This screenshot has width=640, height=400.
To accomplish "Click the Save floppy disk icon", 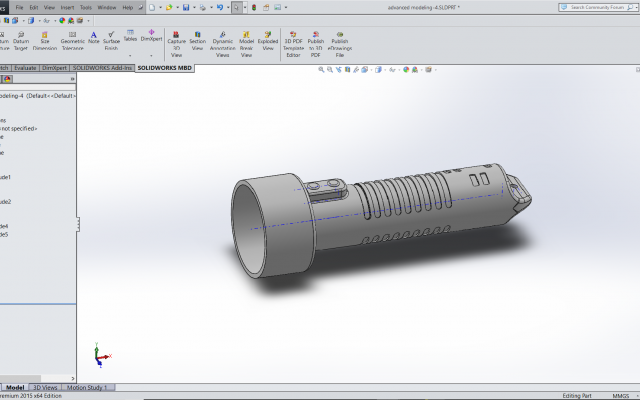I will pos(186,7).
